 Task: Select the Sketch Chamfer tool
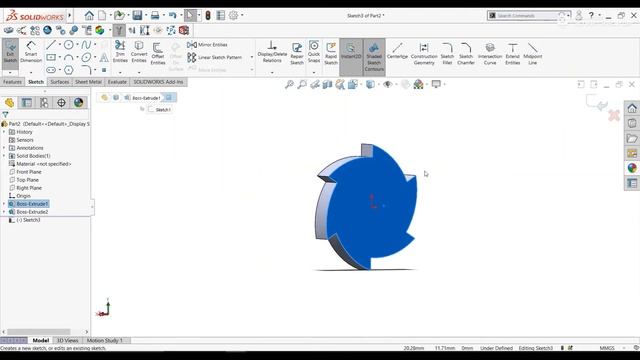(x=466, y=53)
